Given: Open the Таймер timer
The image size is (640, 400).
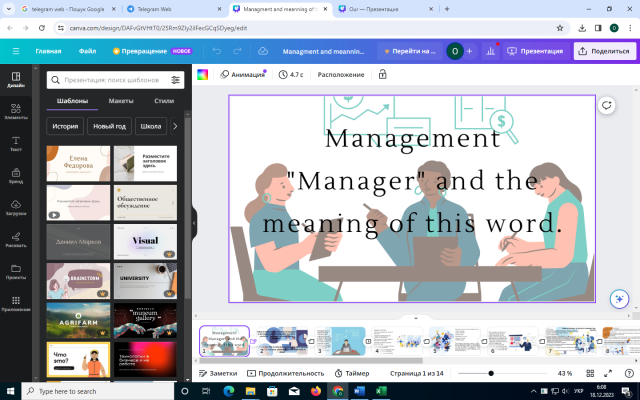Looking at the screenshot, I should point(352,373).
